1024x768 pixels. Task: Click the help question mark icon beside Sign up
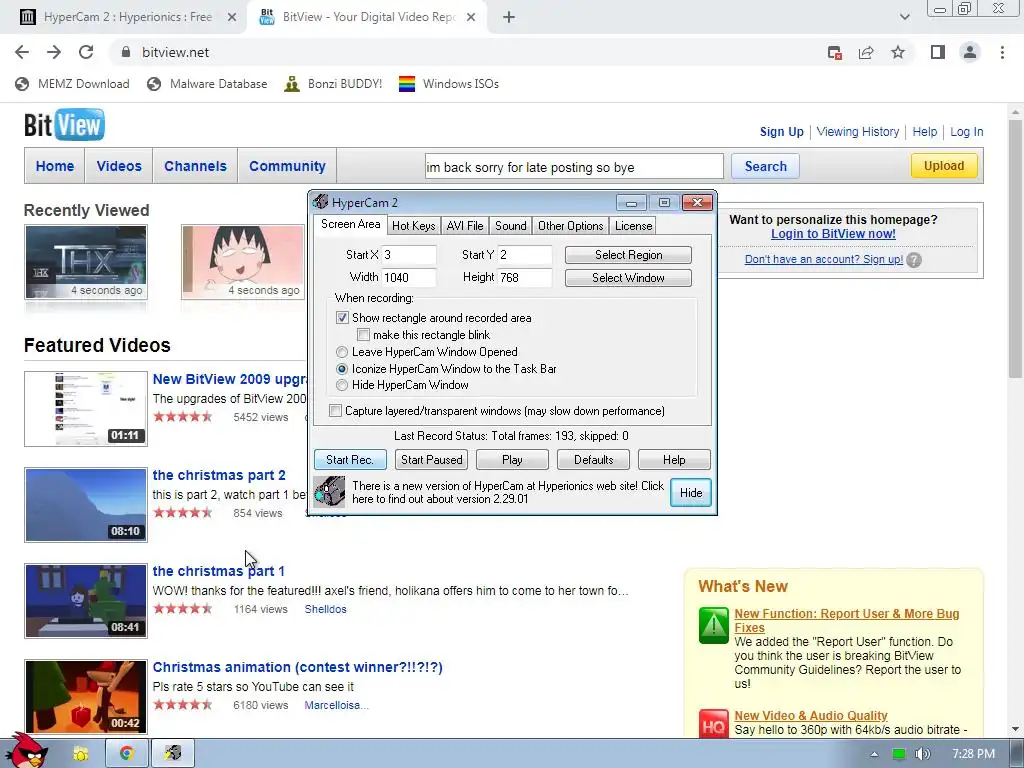click(x=914, y=260)
